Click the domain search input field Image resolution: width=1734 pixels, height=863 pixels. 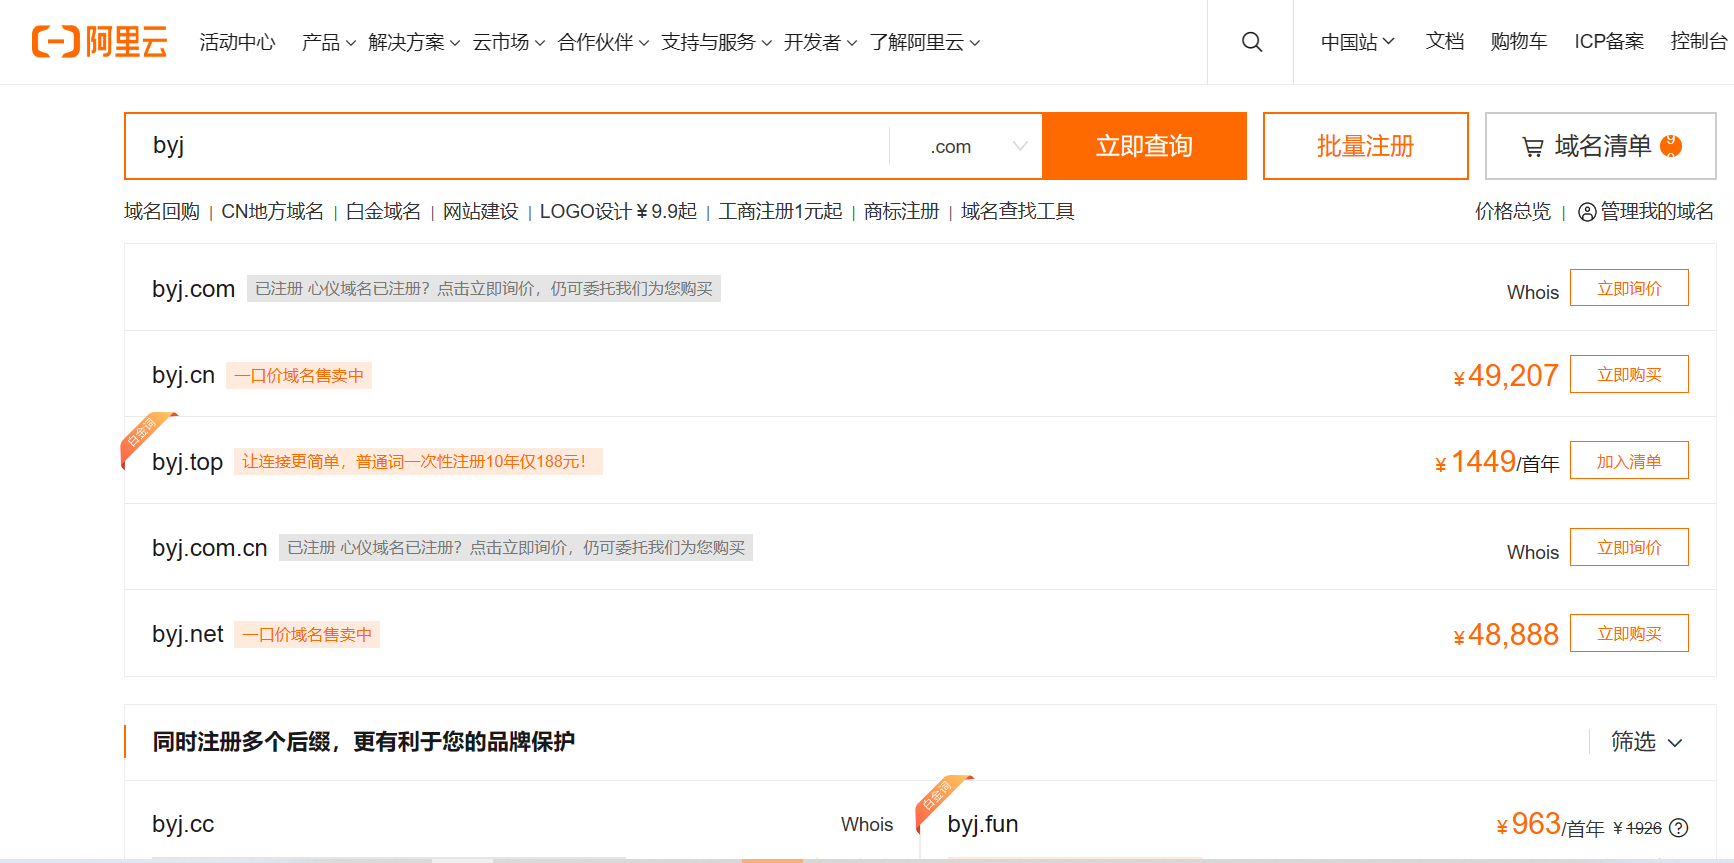(x=507, y=146)
